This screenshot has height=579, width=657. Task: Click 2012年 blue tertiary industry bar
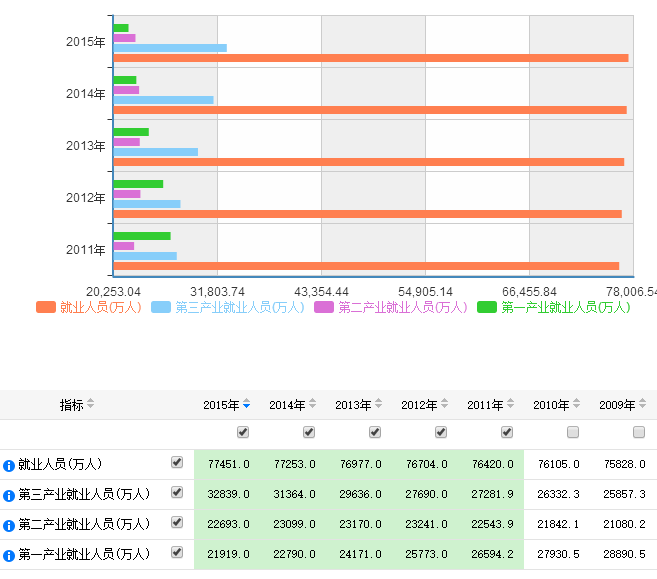click(x=147, y=204)
